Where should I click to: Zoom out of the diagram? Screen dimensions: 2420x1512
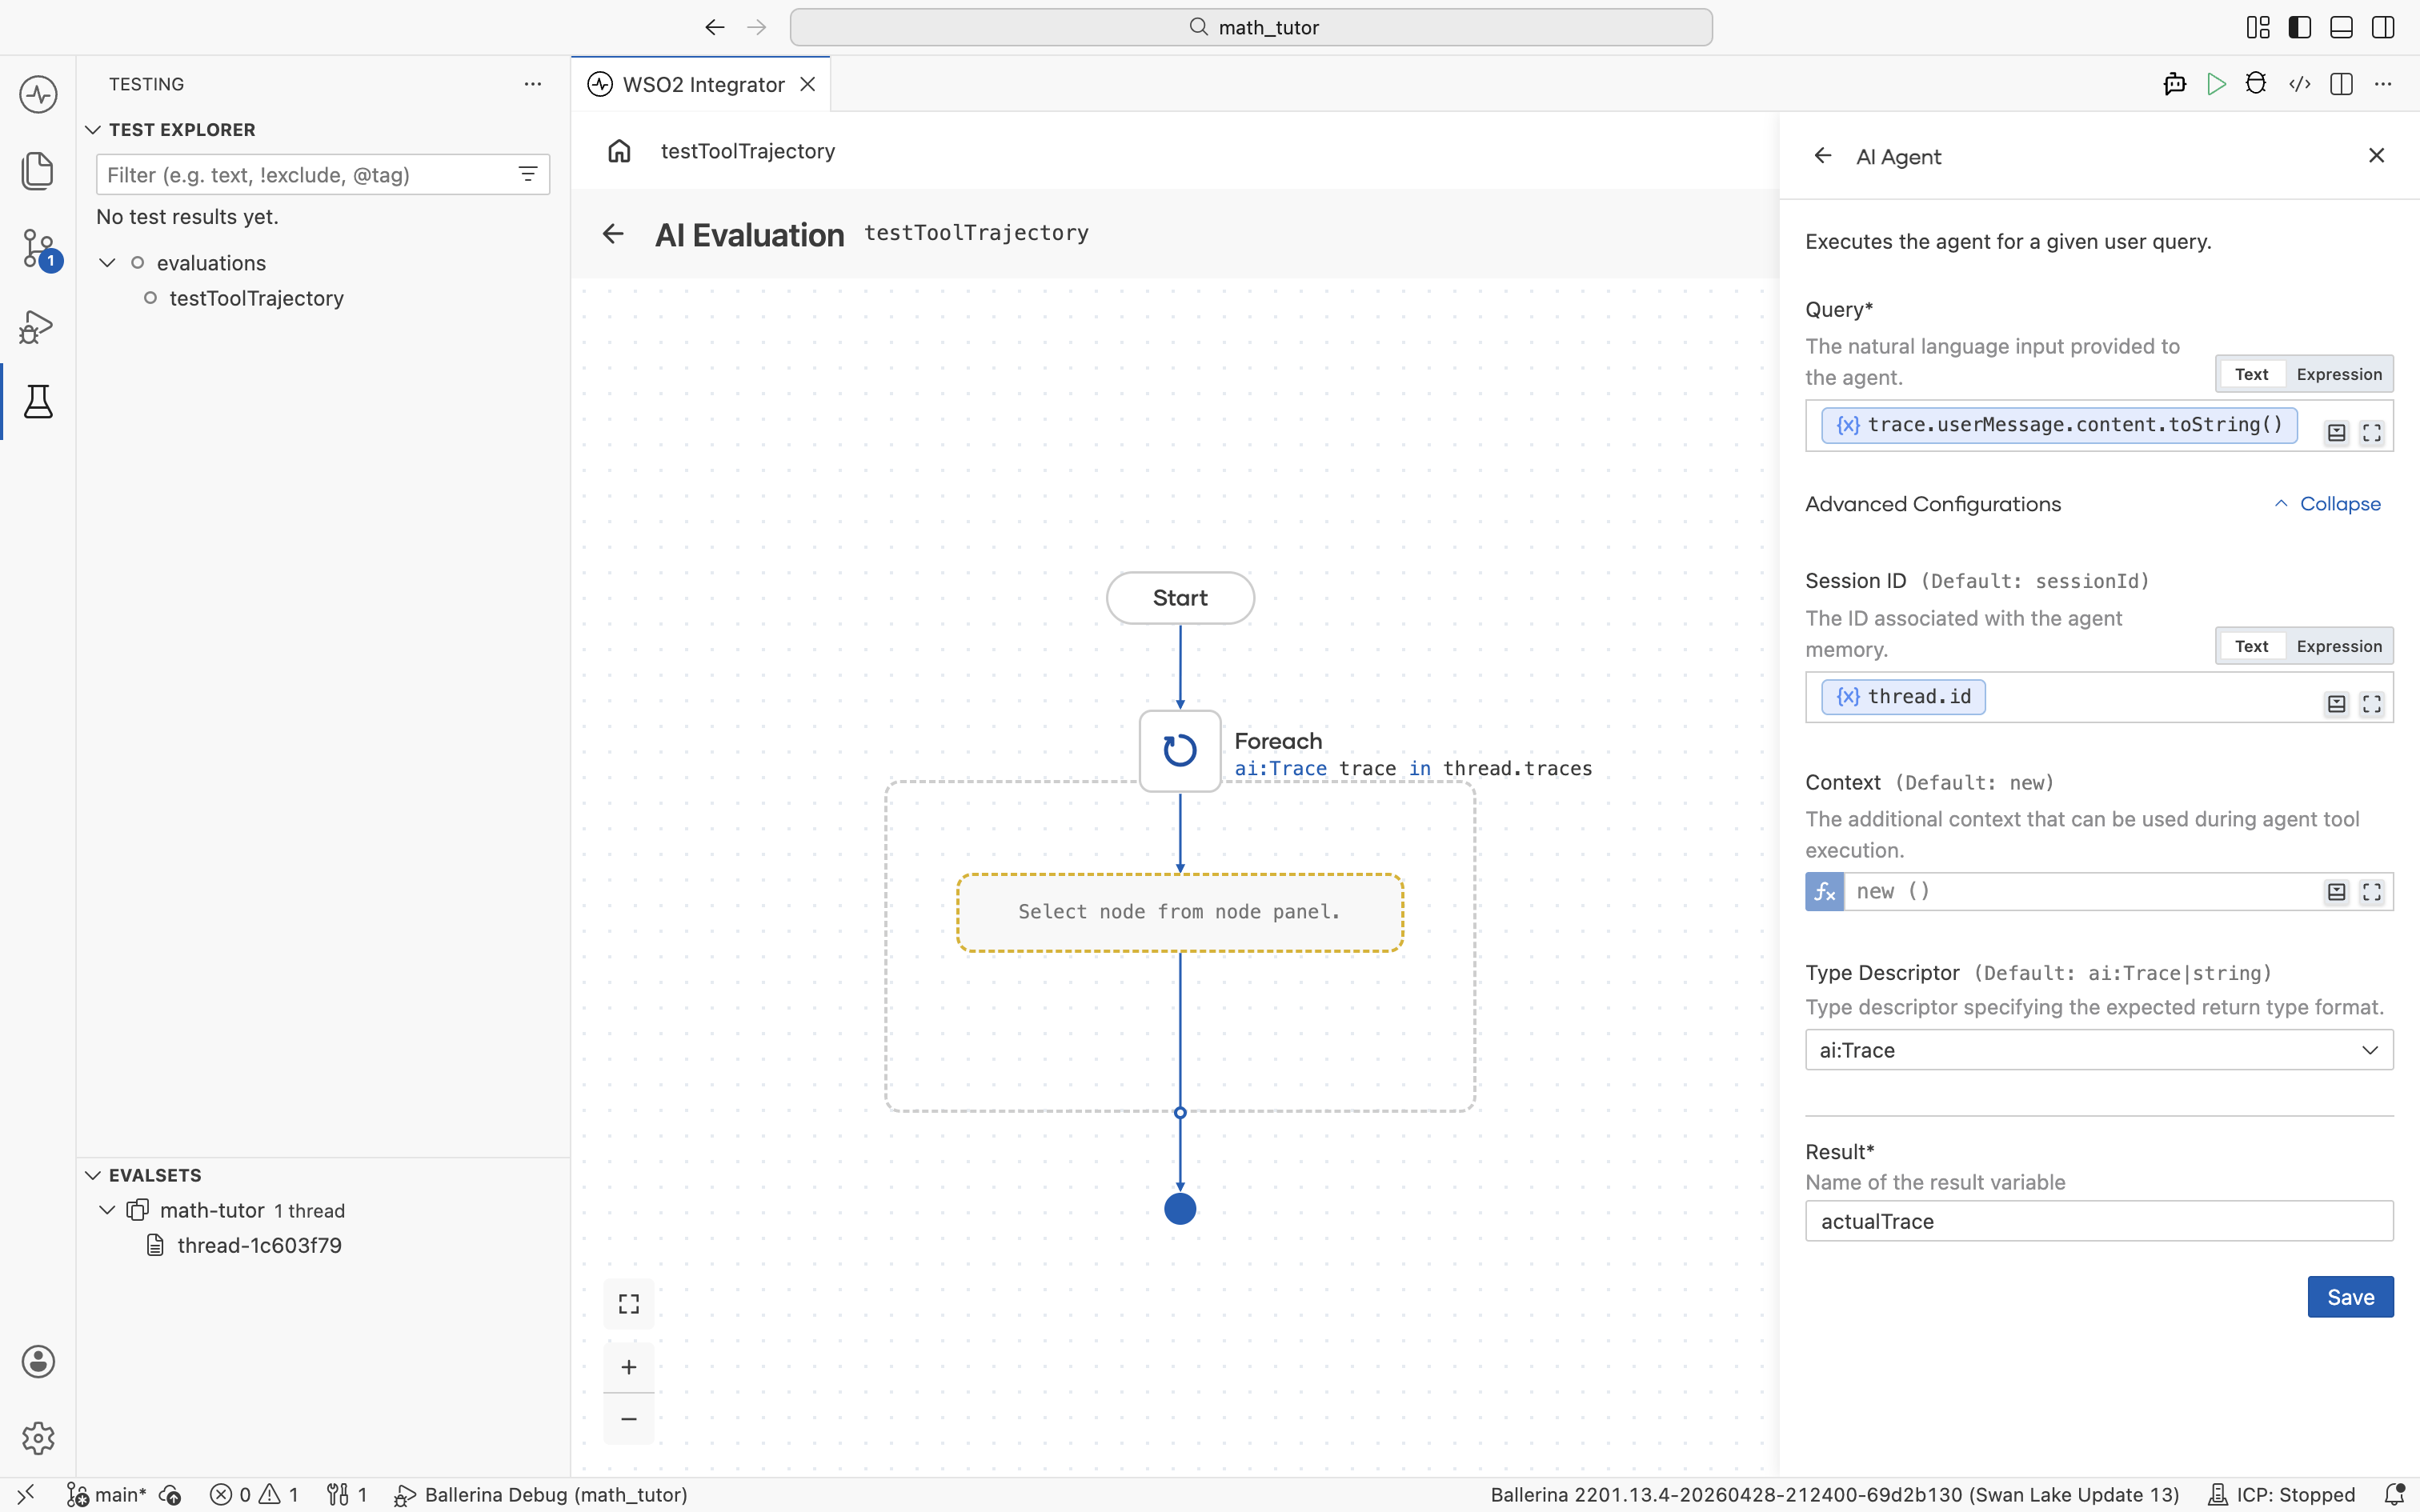(x=629, y=1419)
